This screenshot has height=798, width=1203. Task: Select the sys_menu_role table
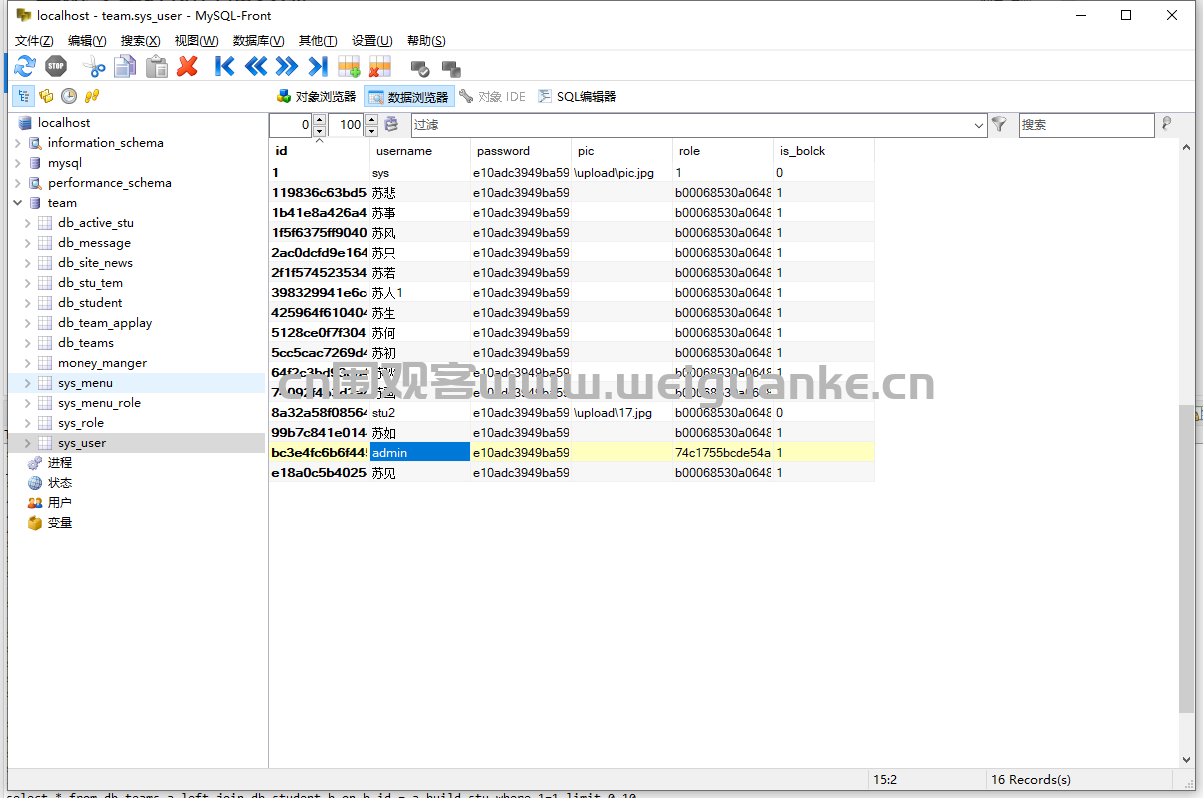(x=99, y=403)
